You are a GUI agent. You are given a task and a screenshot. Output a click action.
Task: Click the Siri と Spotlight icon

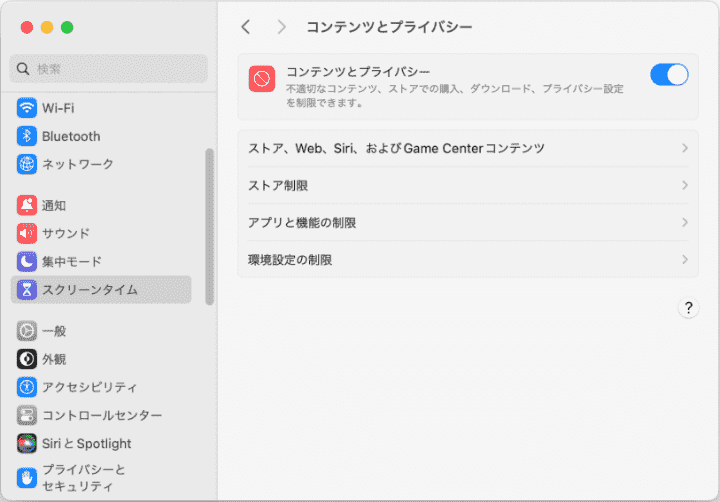27,443
